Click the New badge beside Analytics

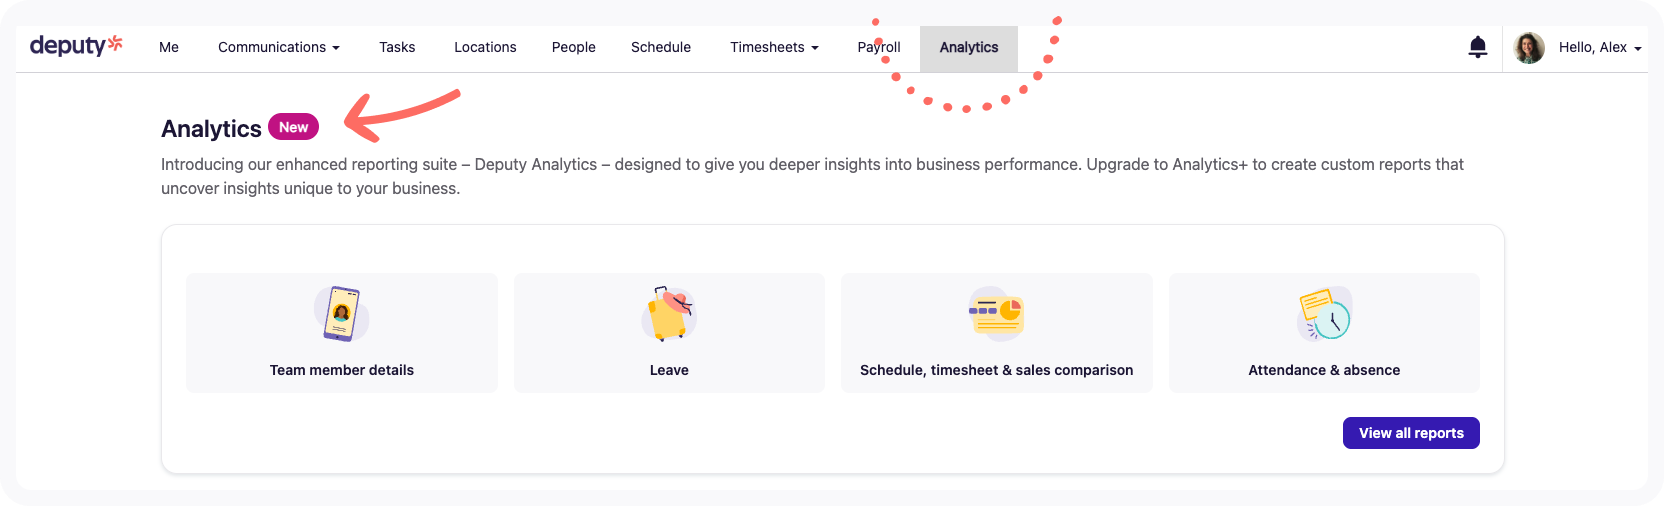(x=293, y=127)
